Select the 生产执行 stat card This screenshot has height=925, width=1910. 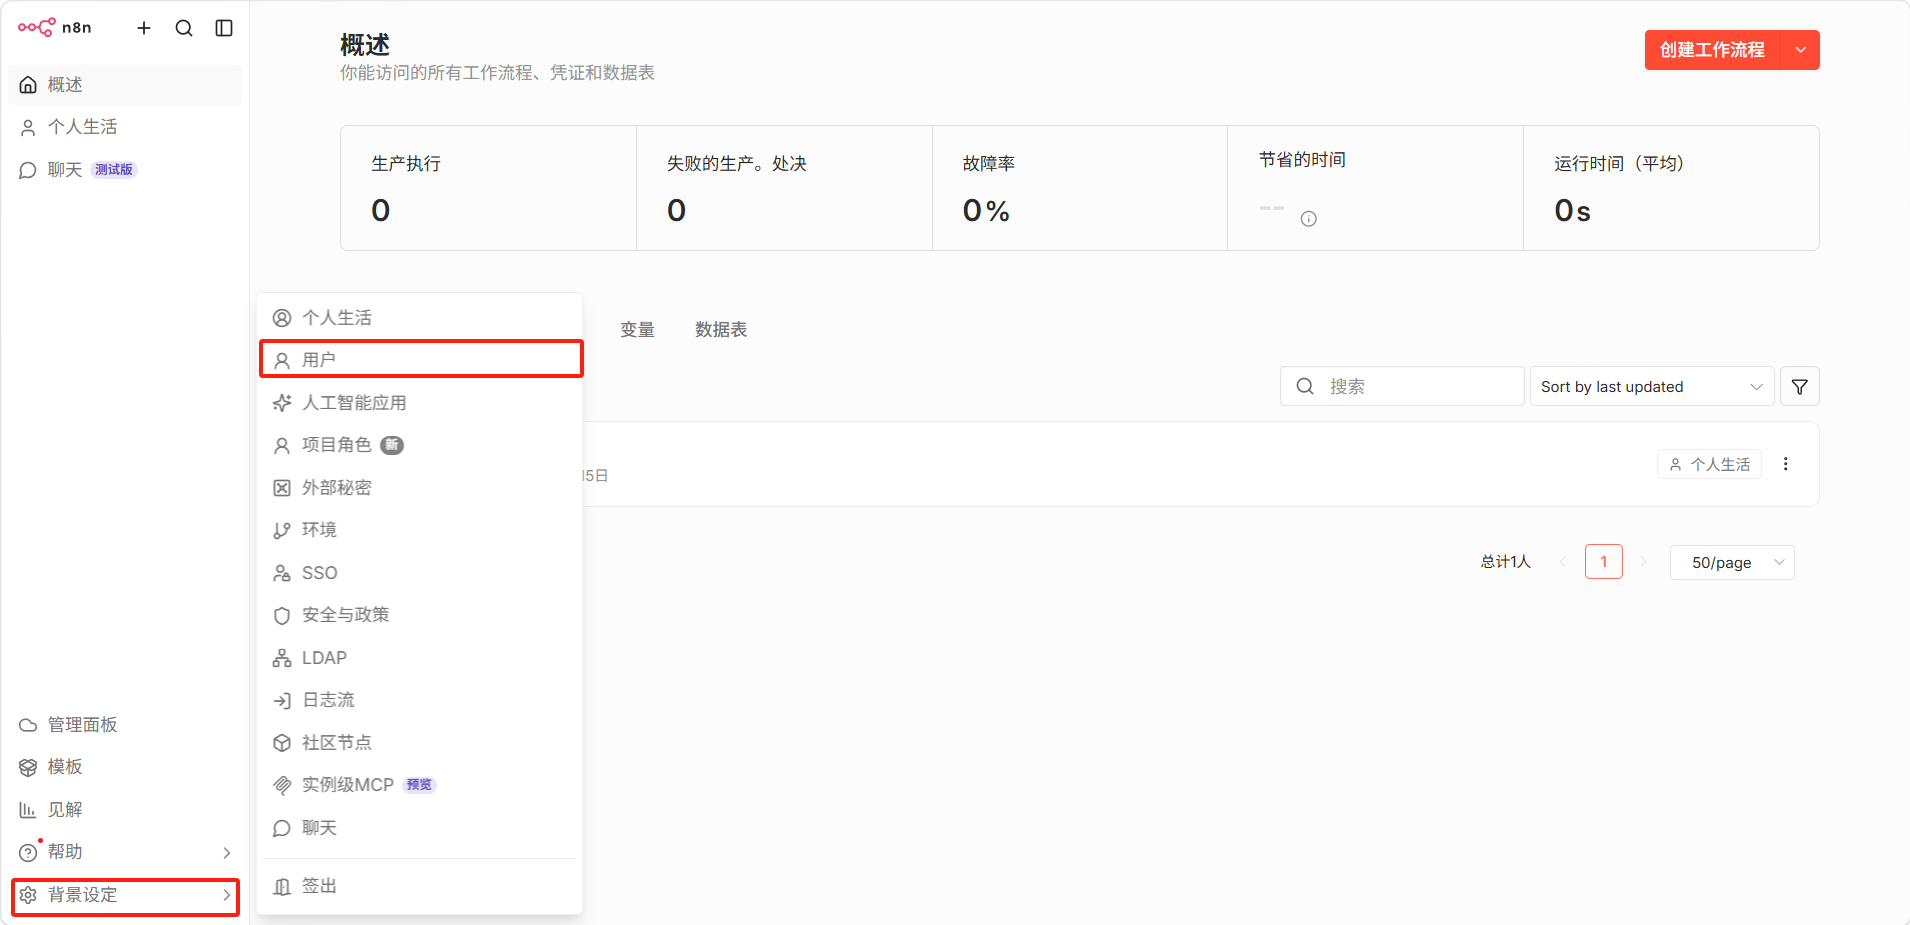pos(488,188)
